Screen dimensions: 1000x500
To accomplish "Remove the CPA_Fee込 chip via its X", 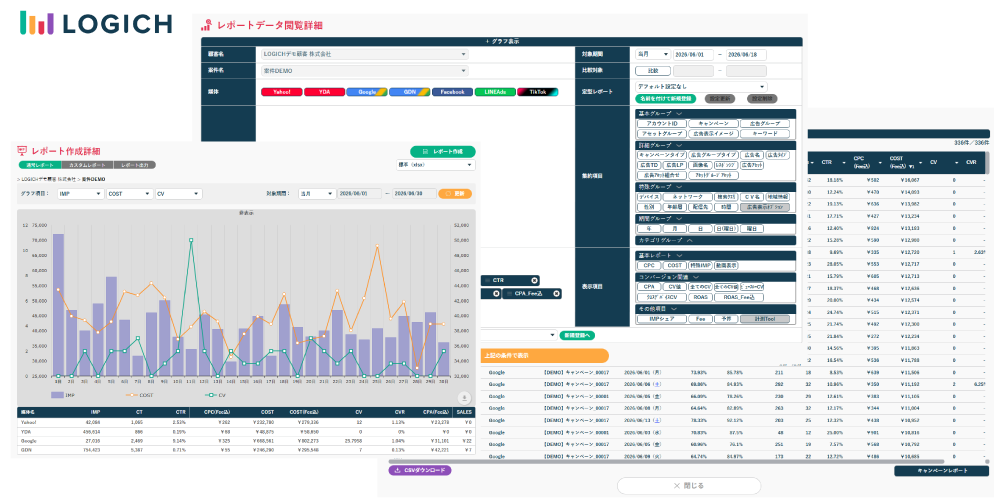I will click(556, 293).
